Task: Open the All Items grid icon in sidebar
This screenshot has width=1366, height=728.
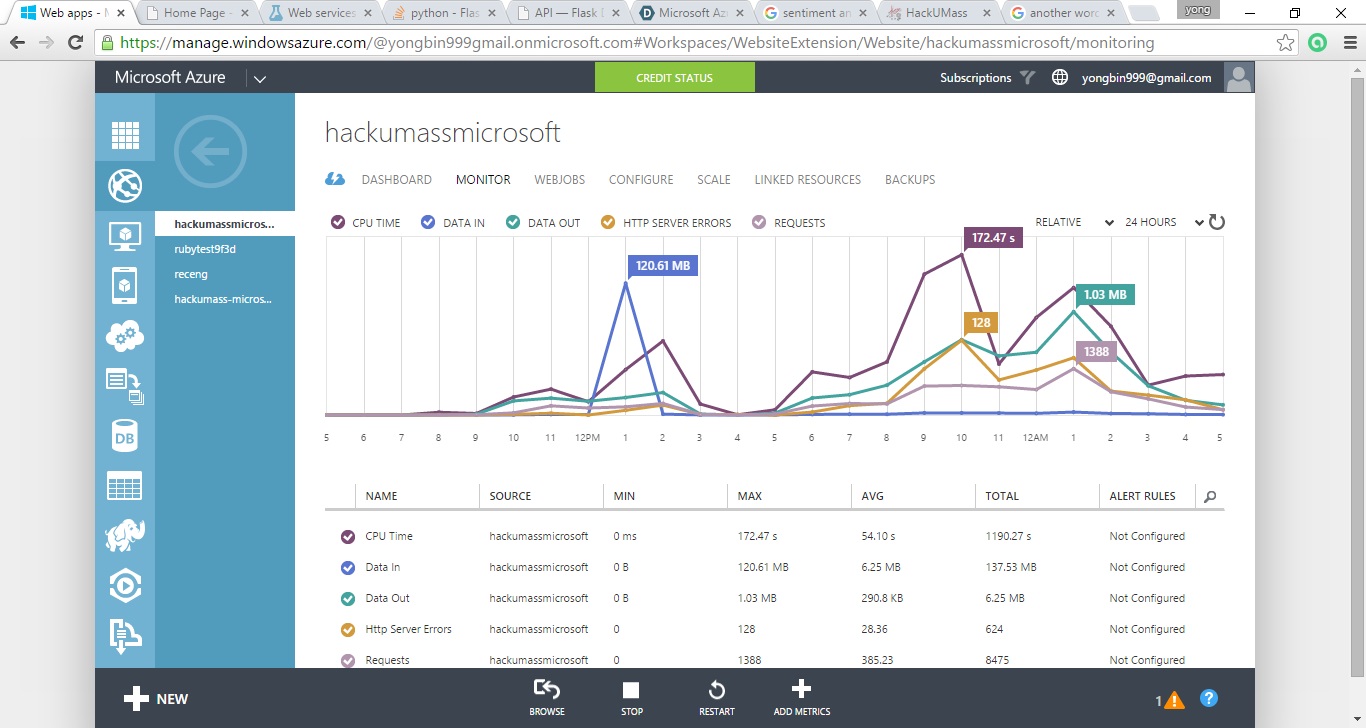Action: (x=125, y=135)
